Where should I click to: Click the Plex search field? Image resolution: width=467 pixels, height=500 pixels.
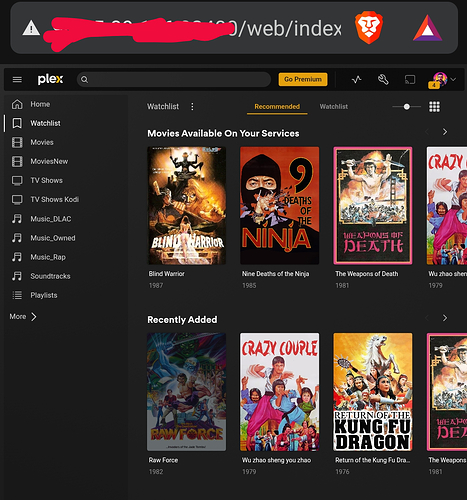click(x=174, y=79)
